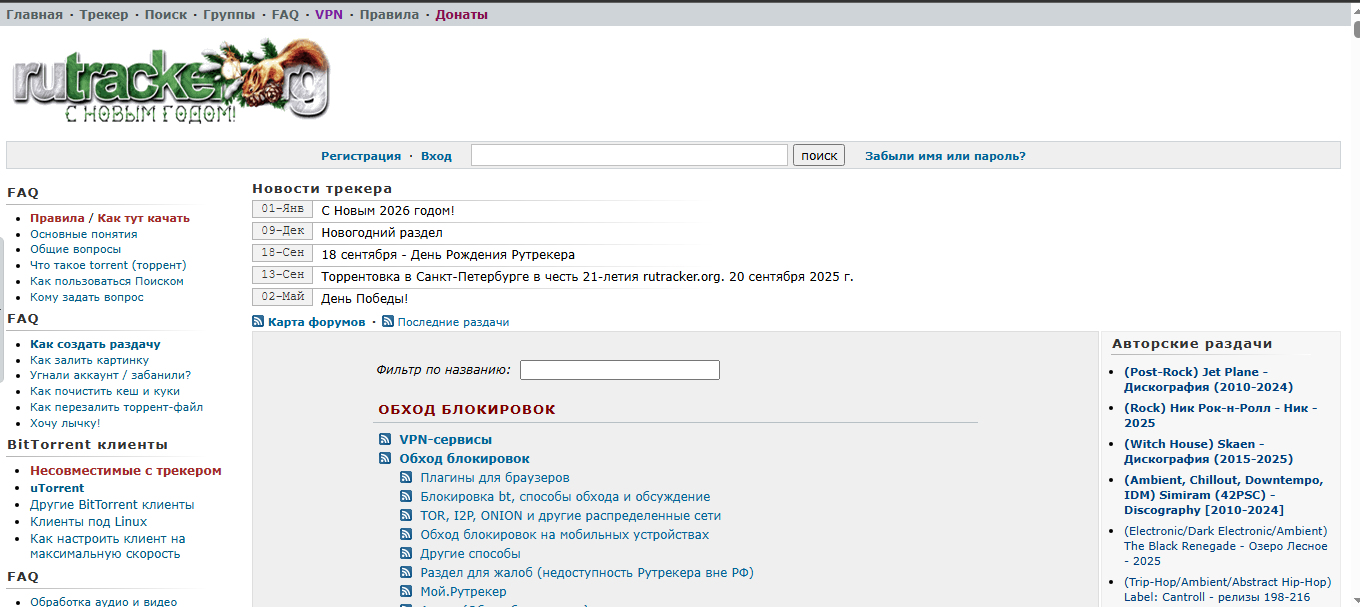The height and width of the screenshot is (607, 1360).
Task: Open the Трекер menu item
Action: pos(103,15)
